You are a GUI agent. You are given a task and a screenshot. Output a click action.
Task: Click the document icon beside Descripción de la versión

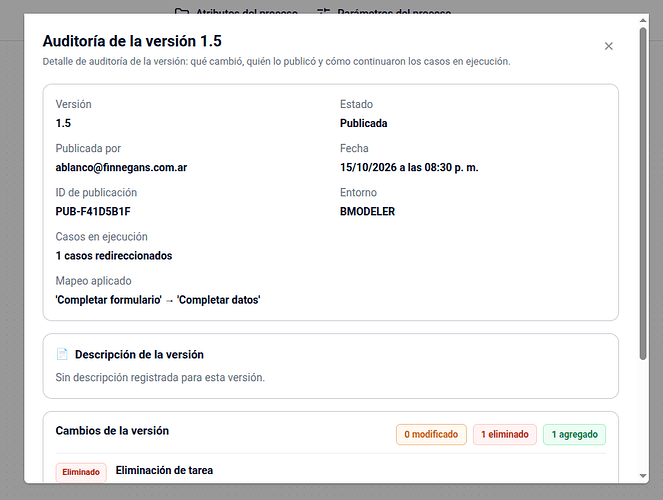pos(62,354)
